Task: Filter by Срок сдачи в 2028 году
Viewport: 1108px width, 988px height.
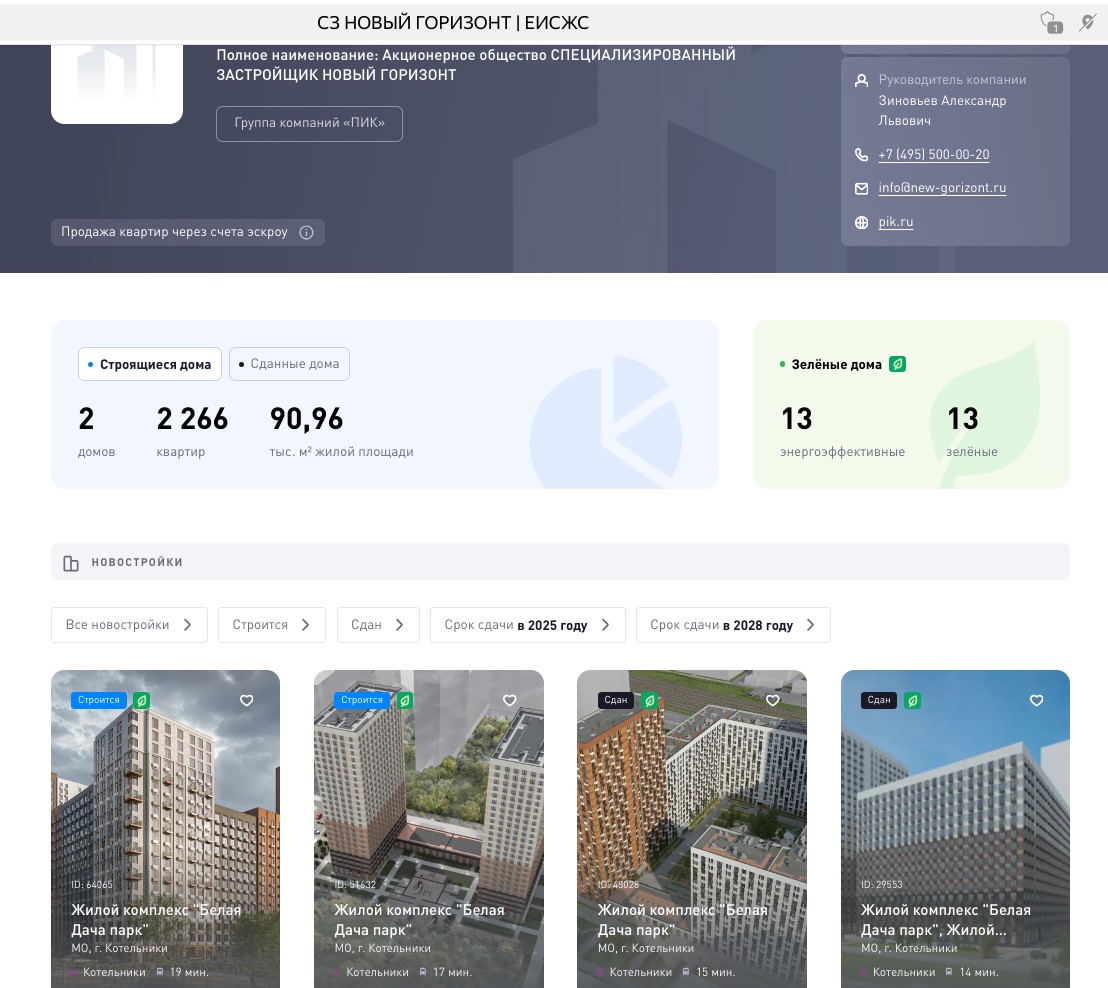Action: pos(733,625)
